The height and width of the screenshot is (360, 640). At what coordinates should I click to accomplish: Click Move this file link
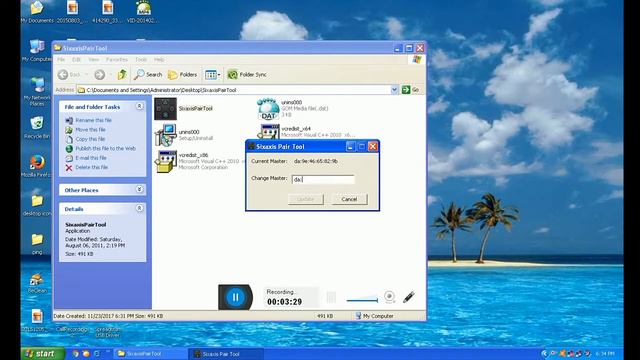(x=90, y=130)
